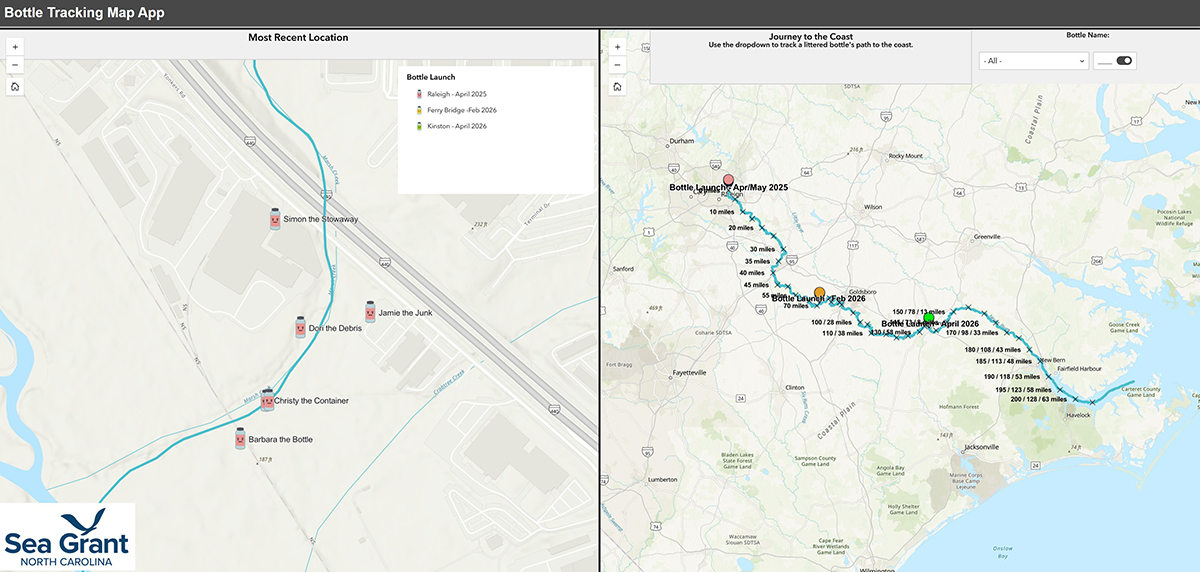Screen dimensions: 1200x572
Task: Click the '35 miles' route label
Action: coord(756,261)
